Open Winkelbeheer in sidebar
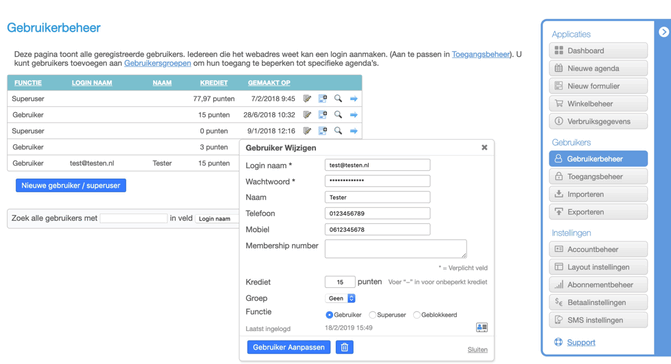The image size is (671, 364). (598, 104)
